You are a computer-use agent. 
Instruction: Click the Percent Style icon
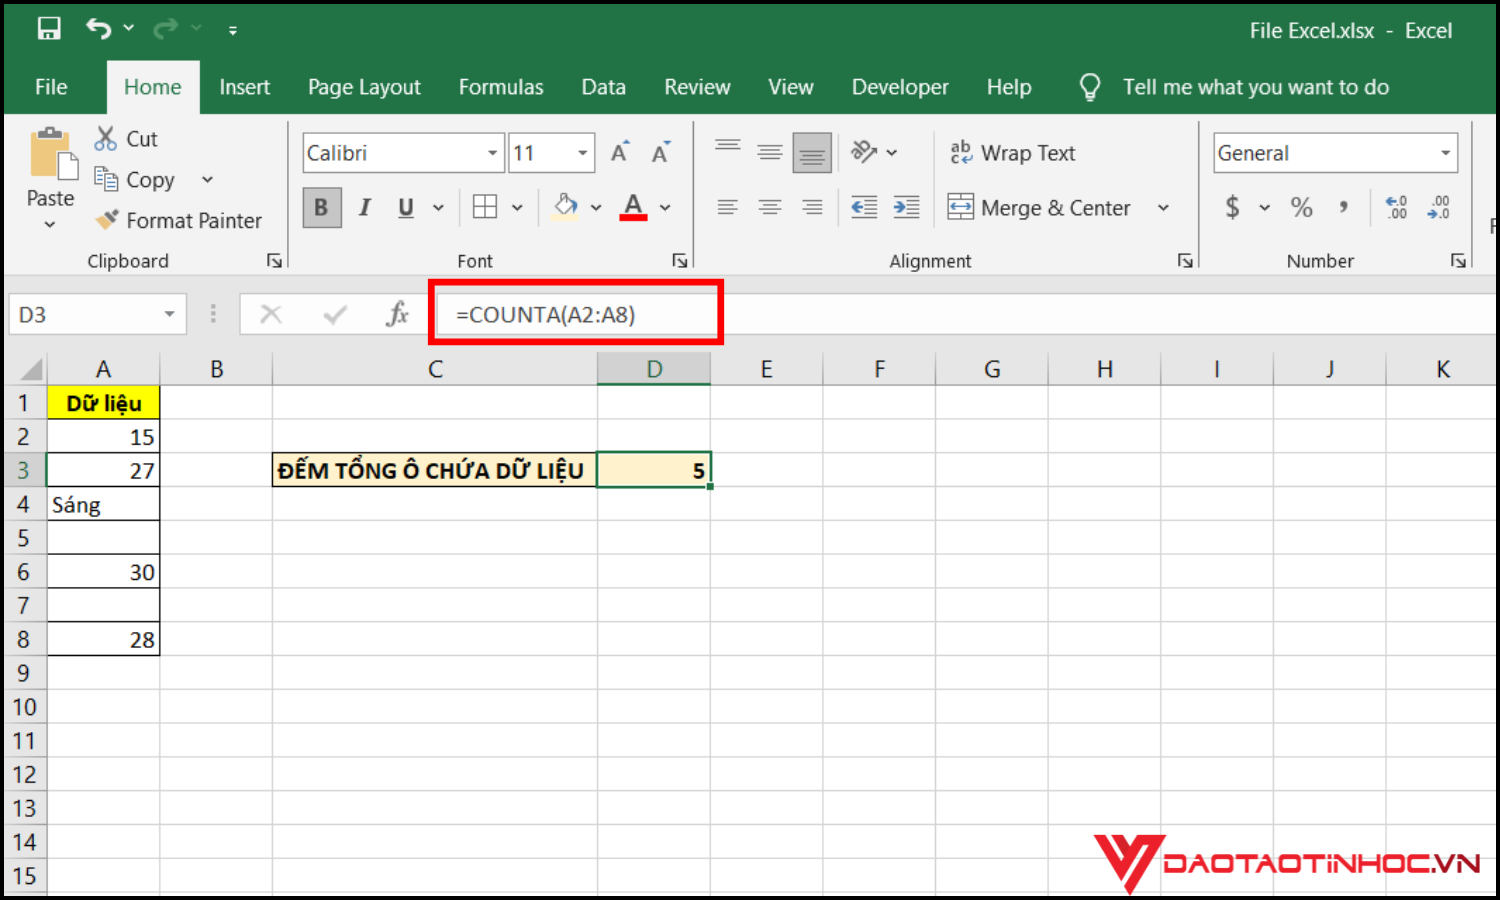(x=1301, y=207)
